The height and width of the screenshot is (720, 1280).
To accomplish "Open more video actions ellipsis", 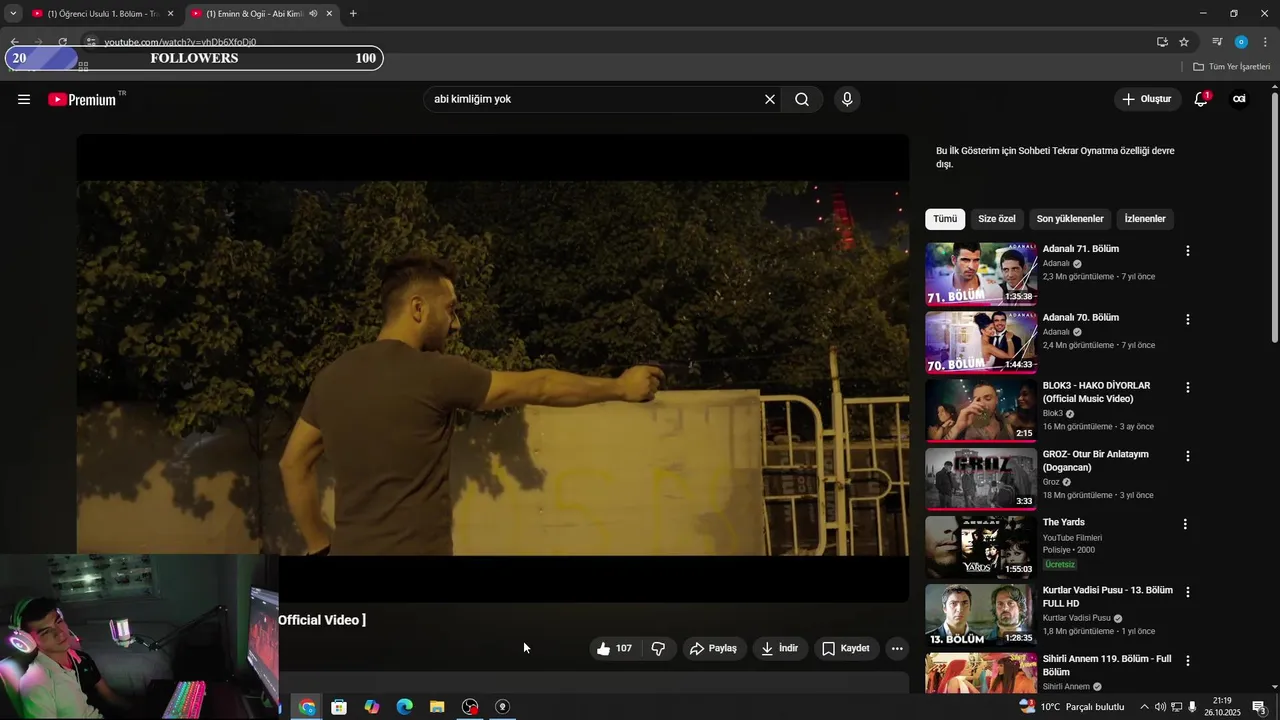I will point(897,648).
